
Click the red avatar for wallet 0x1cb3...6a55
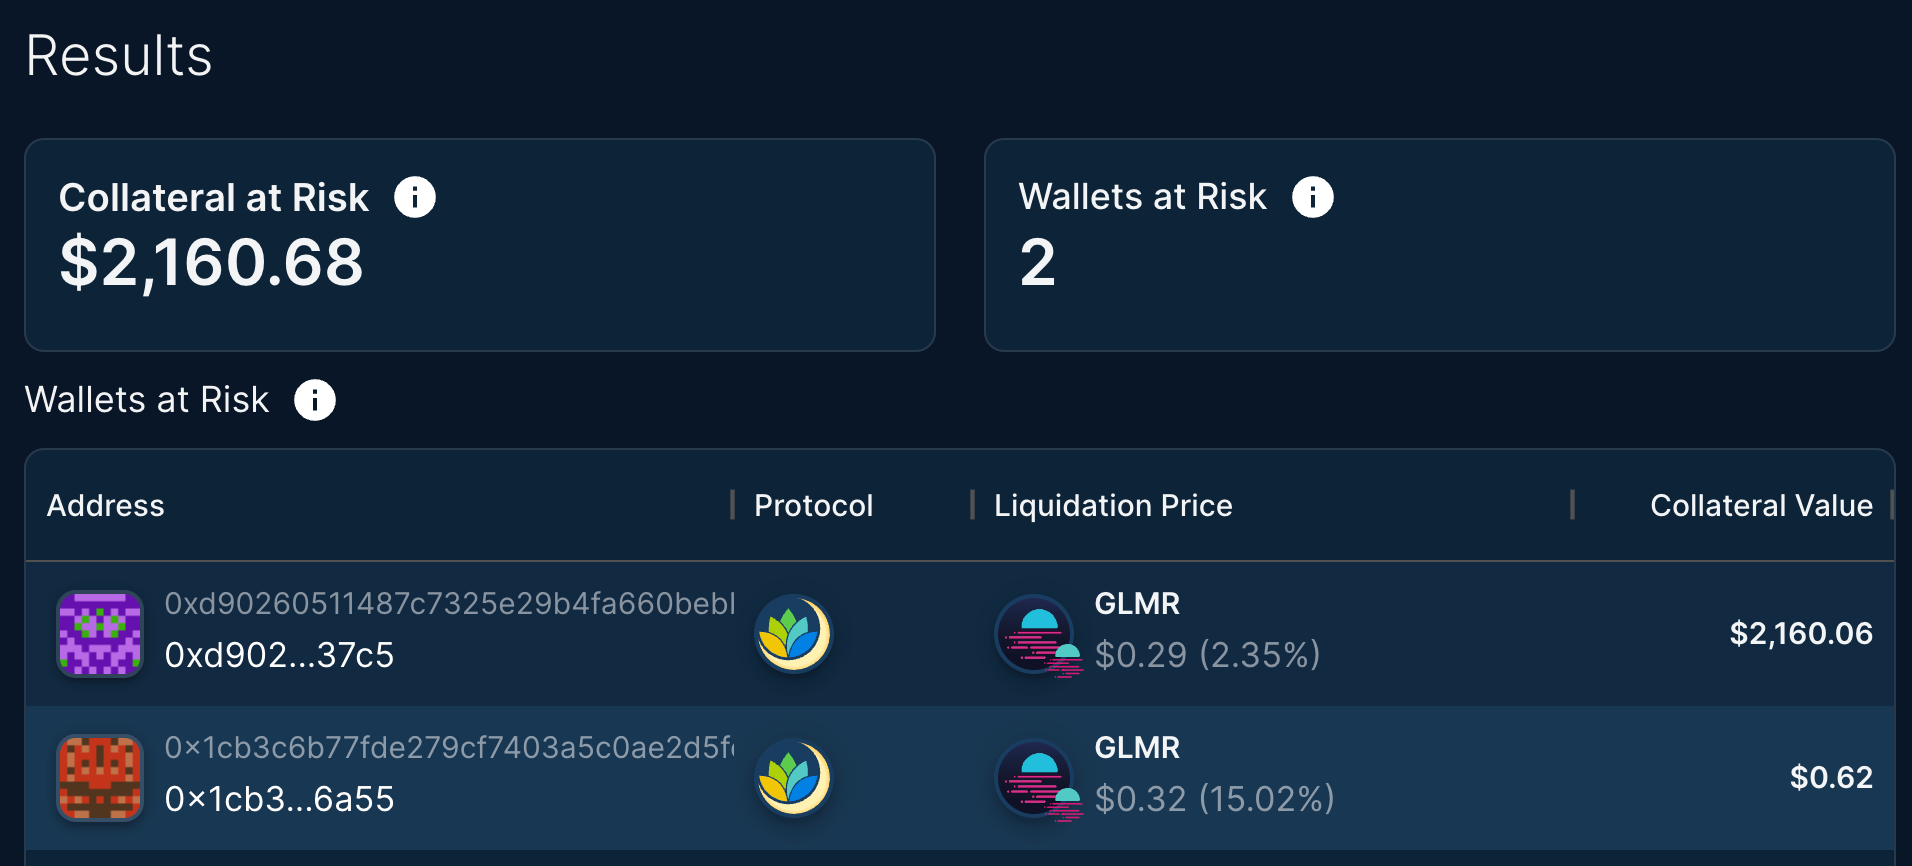(x=100, y=777)
